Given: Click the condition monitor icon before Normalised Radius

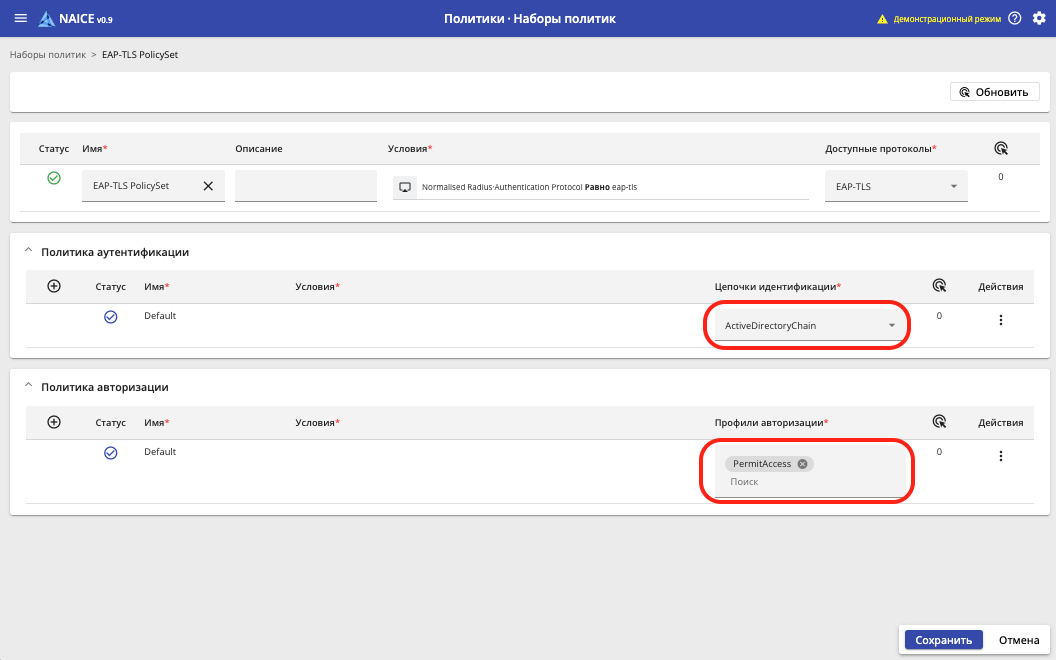Looking at the screenshot, I should pyautogui.click(x=405, y=187).
